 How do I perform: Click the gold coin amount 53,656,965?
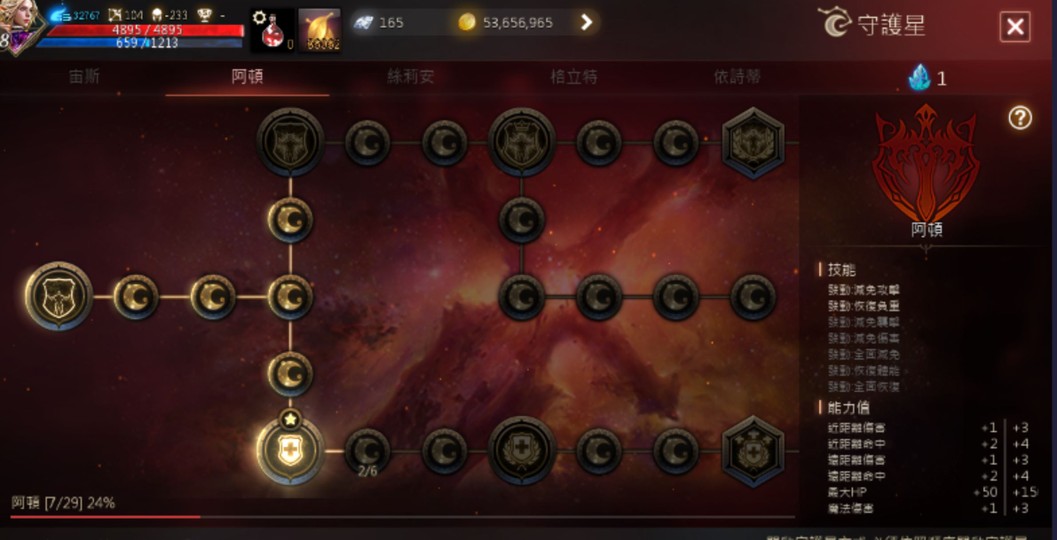pos(518,22)
